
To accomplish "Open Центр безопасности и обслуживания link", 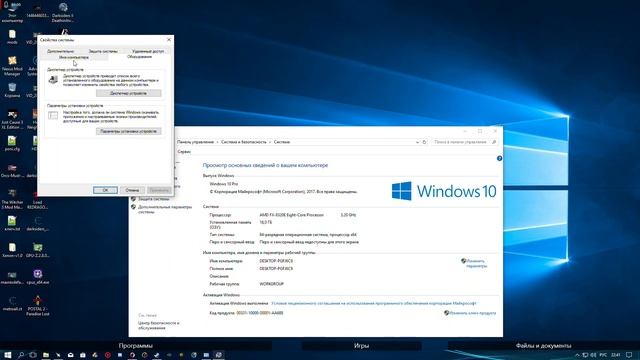I will coord(159,325).
